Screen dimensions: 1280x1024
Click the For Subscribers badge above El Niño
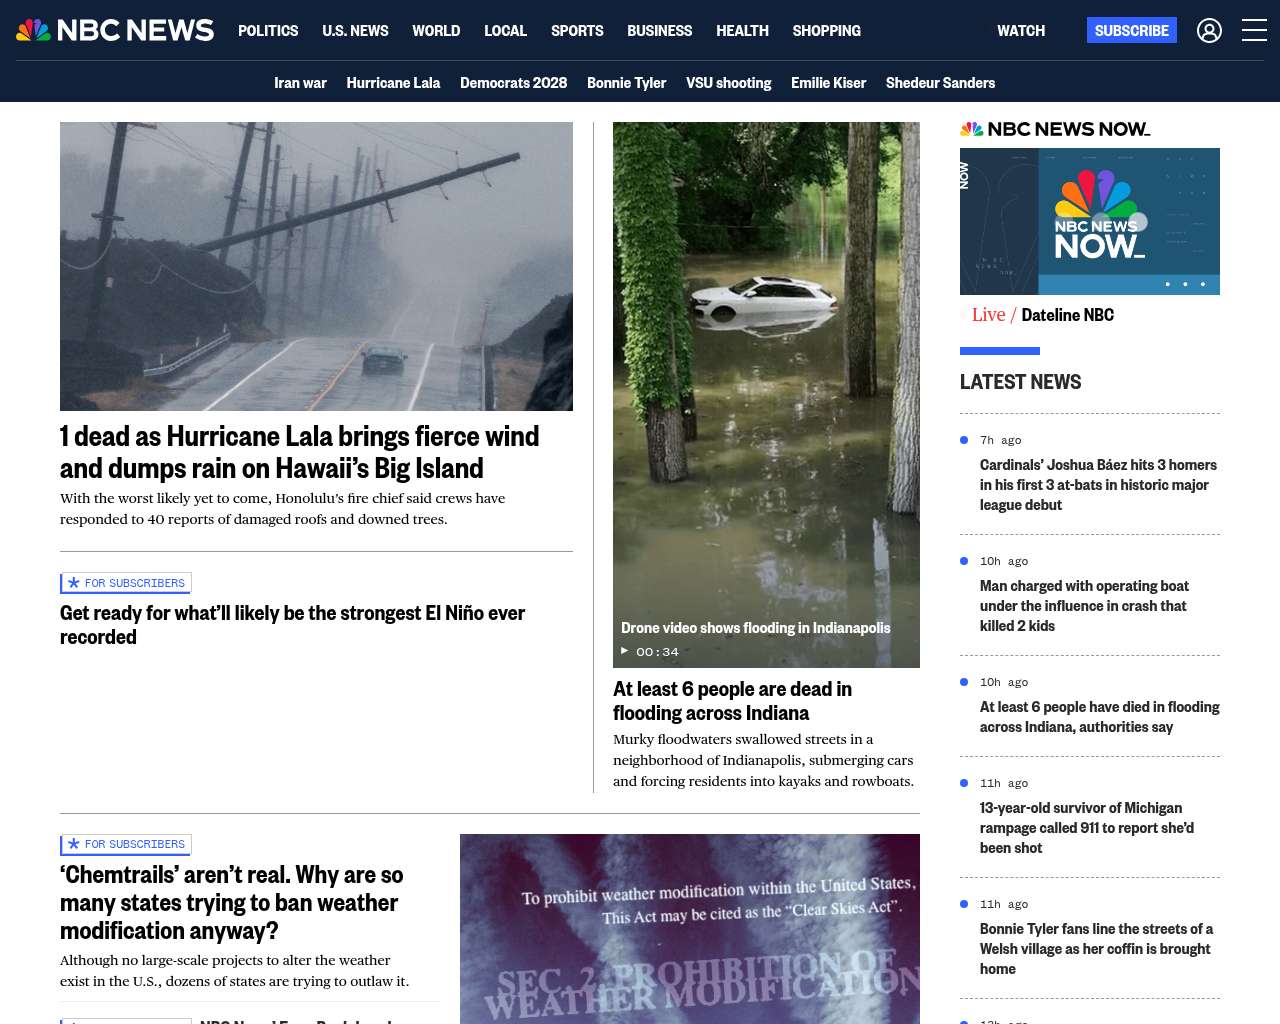tap(126, 583)
